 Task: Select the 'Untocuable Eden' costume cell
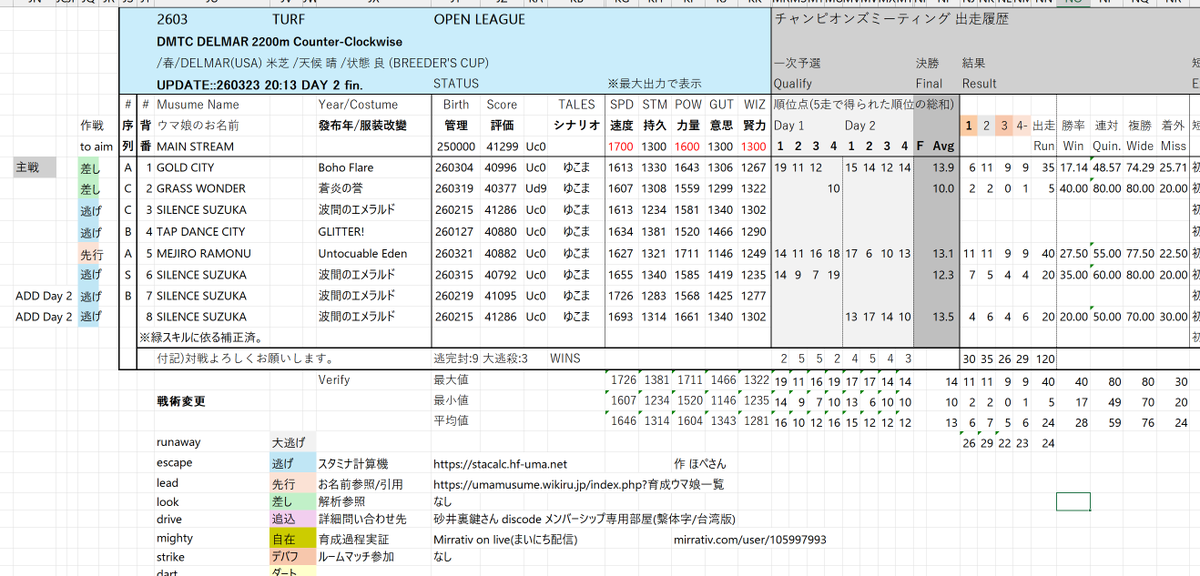tap(362, 254)
